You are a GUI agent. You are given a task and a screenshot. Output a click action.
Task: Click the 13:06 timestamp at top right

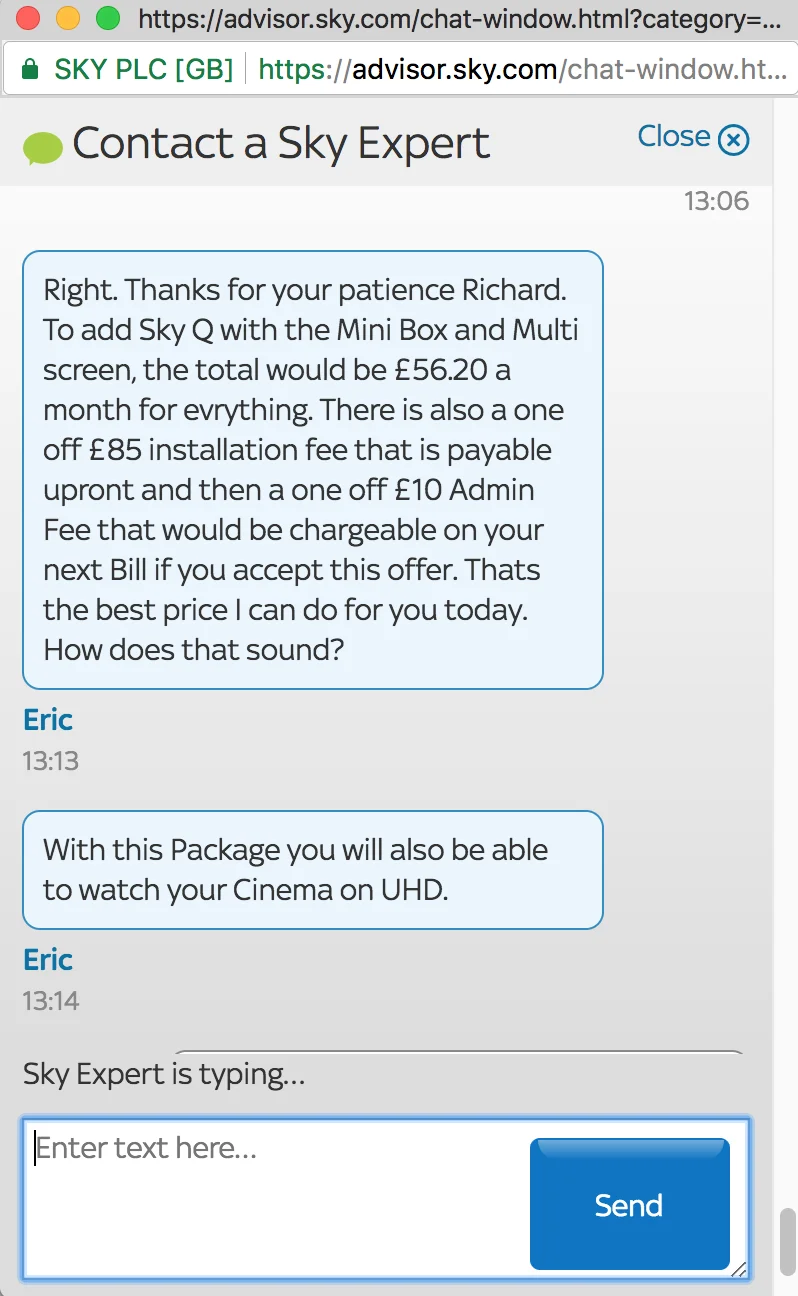pos(716,201)
